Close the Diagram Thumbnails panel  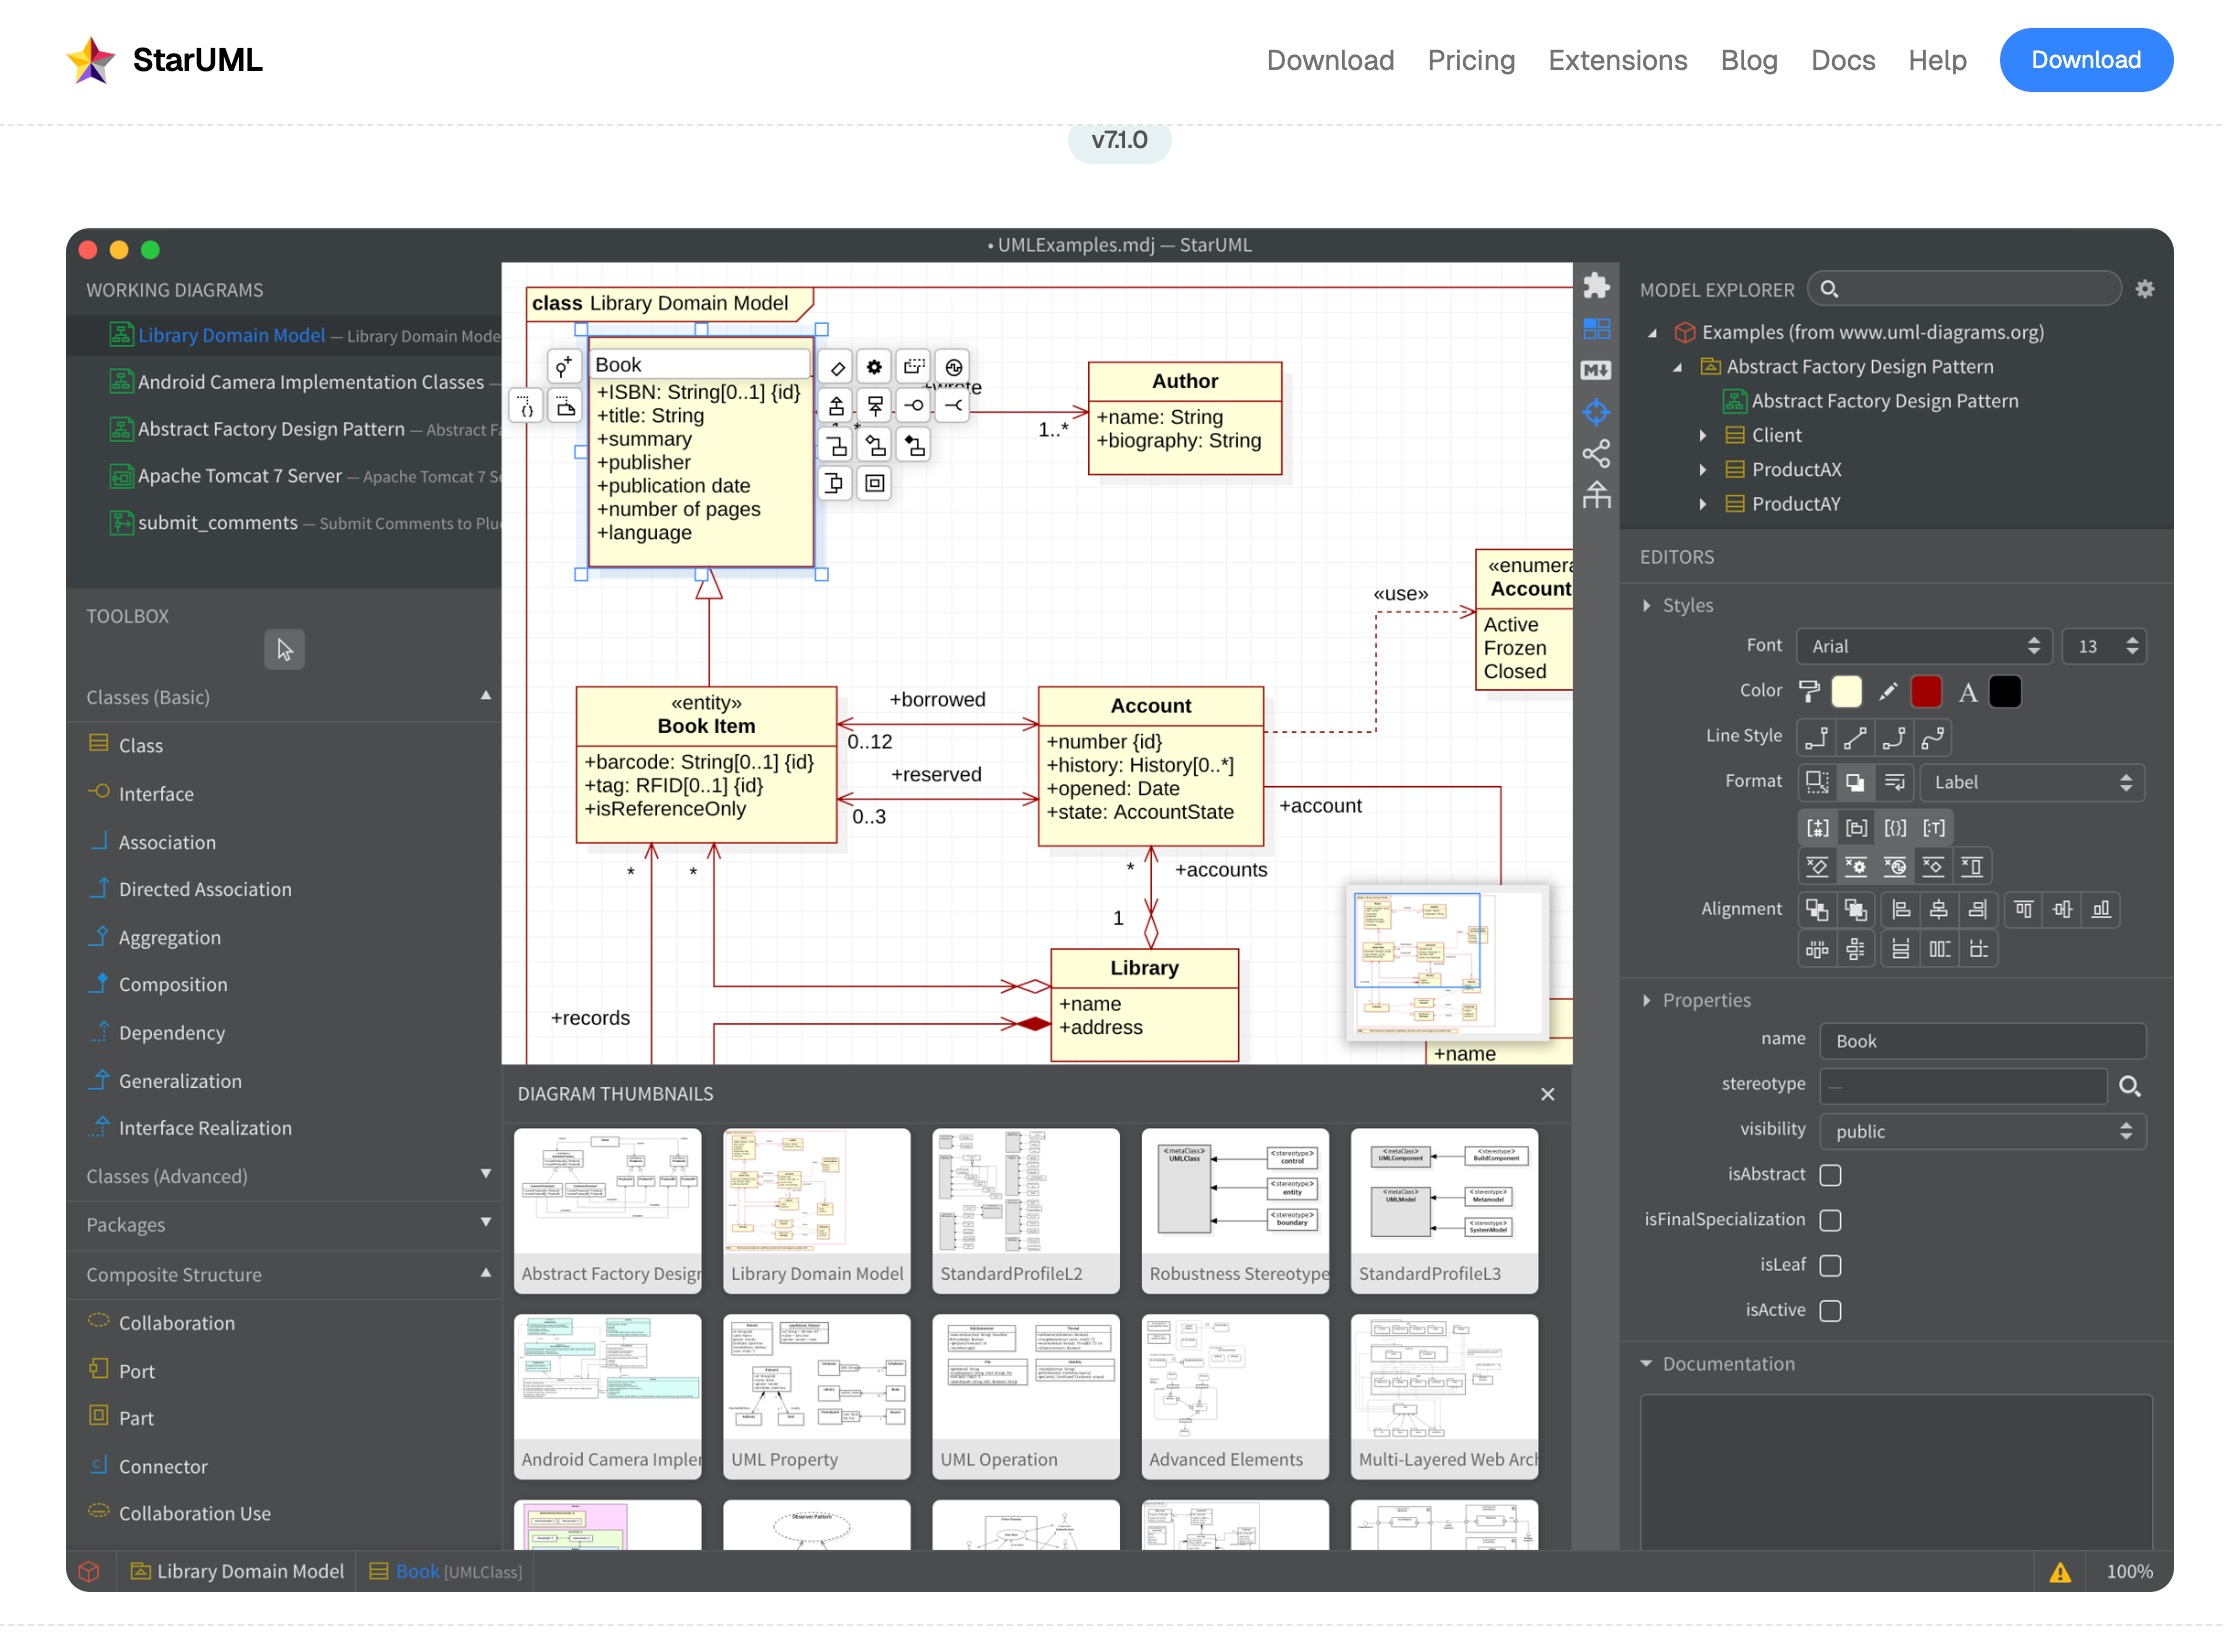pyautogui.click(x=1547, y=1094)
